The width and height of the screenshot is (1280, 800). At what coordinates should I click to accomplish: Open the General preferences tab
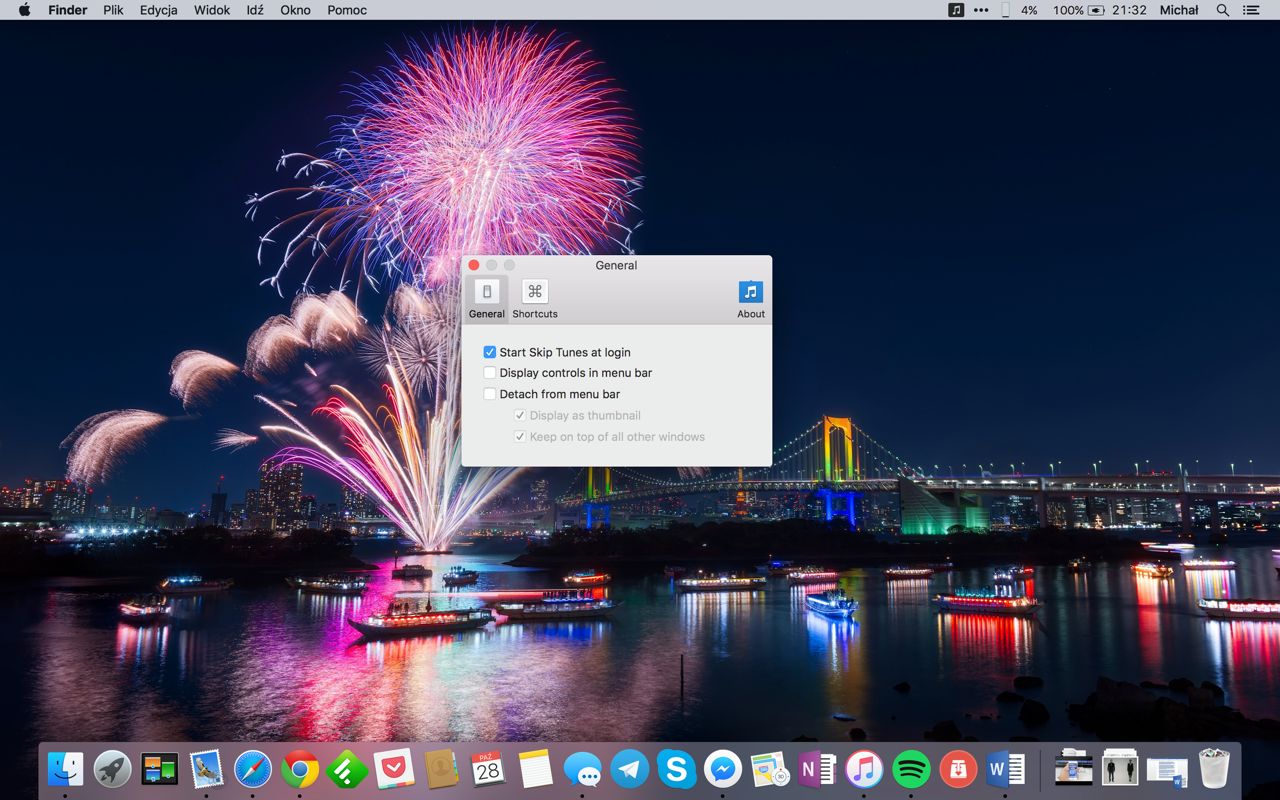click(487, 299)
